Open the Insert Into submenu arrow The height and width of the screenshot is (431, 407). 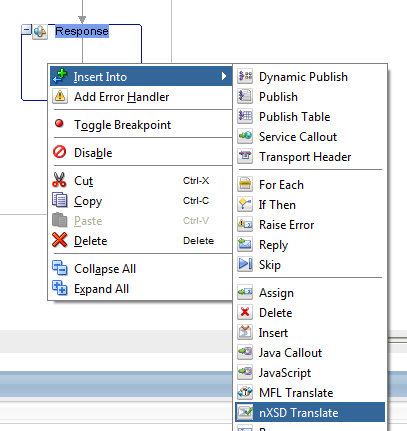(224, 76)
